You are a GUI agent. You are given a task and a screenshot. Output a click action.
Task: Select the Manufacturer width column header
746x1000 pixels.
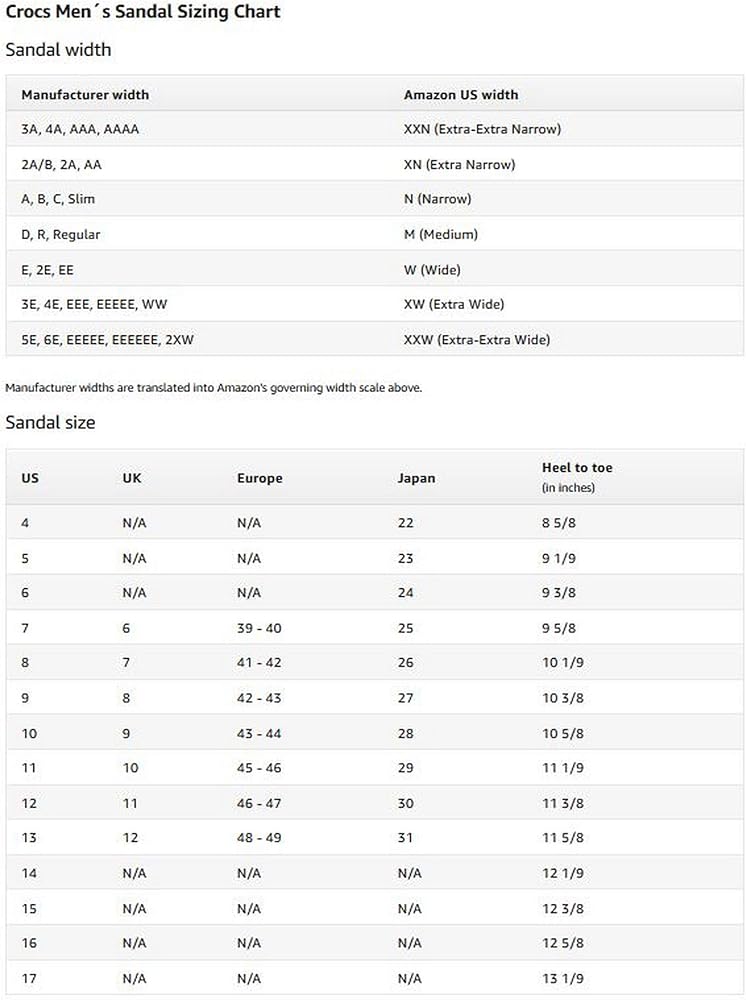85,95
